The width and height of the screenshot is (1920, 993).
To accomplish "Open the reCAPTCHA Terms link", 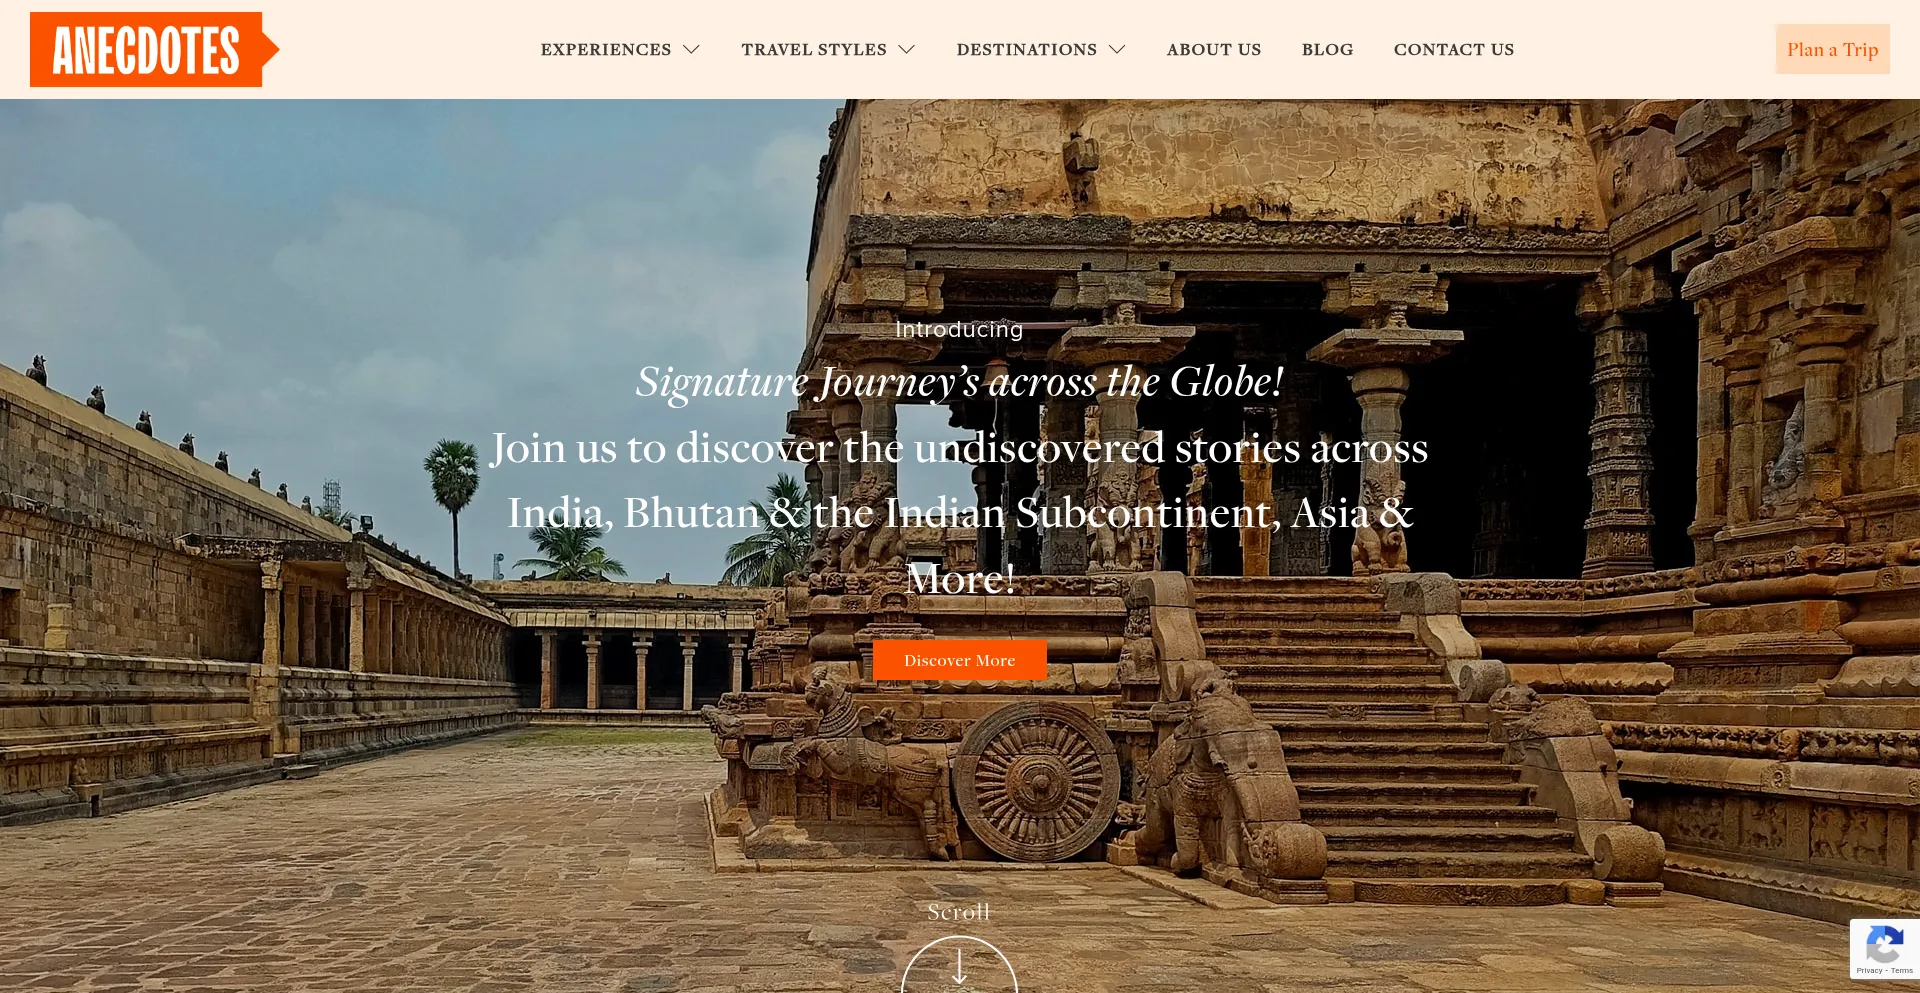I will tap(1902, 971).
